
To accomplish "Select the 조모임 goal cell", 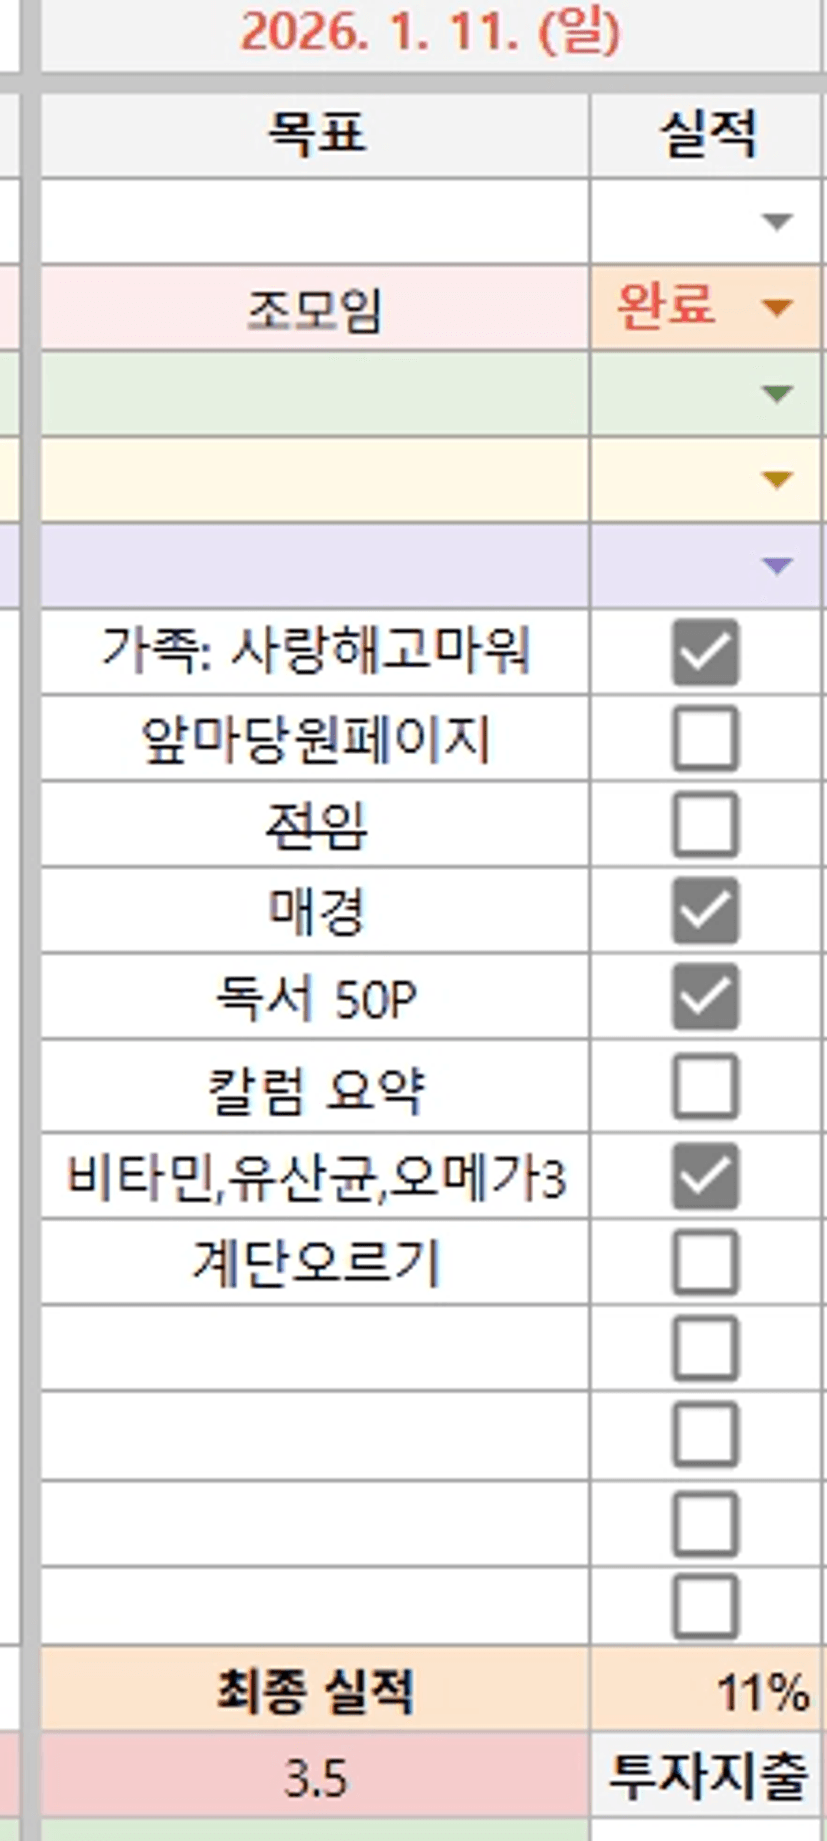I will (315, 309).
